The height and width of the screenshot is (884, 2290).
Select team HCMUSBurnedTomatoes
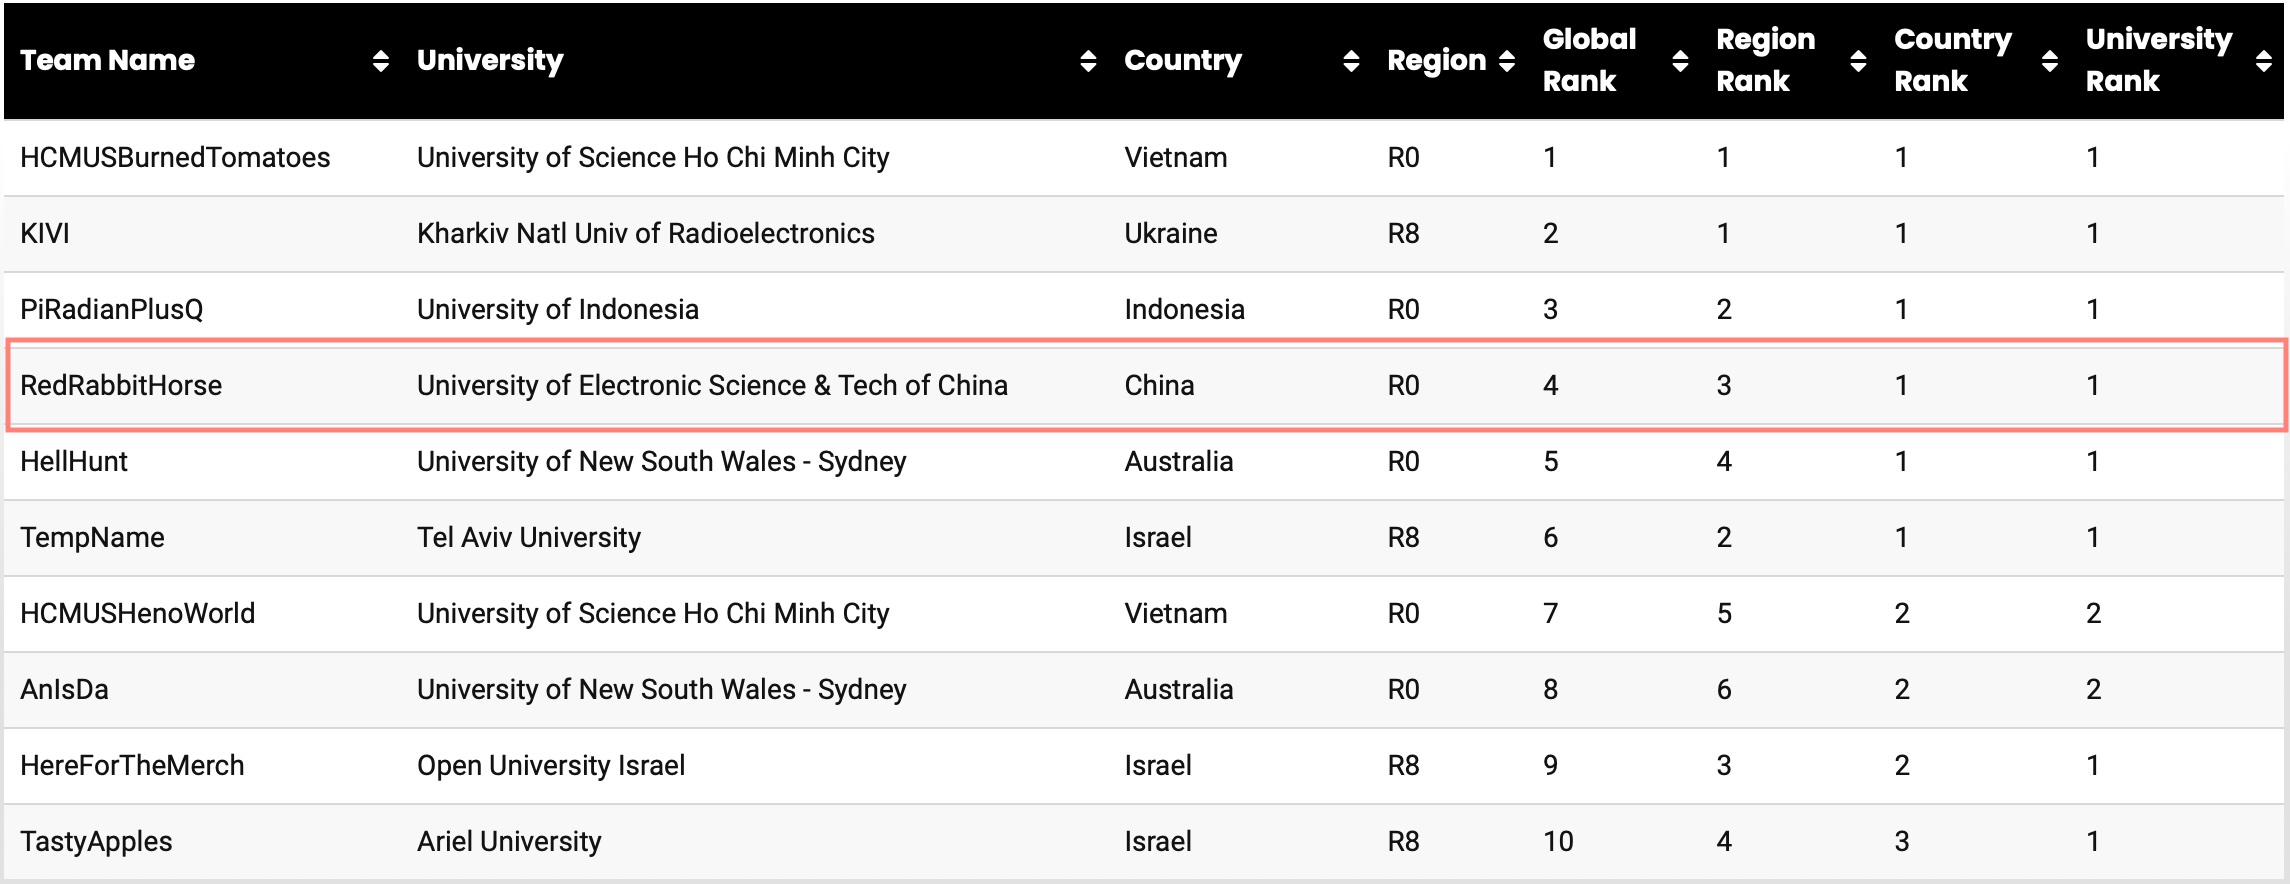[x=175, y=158]
